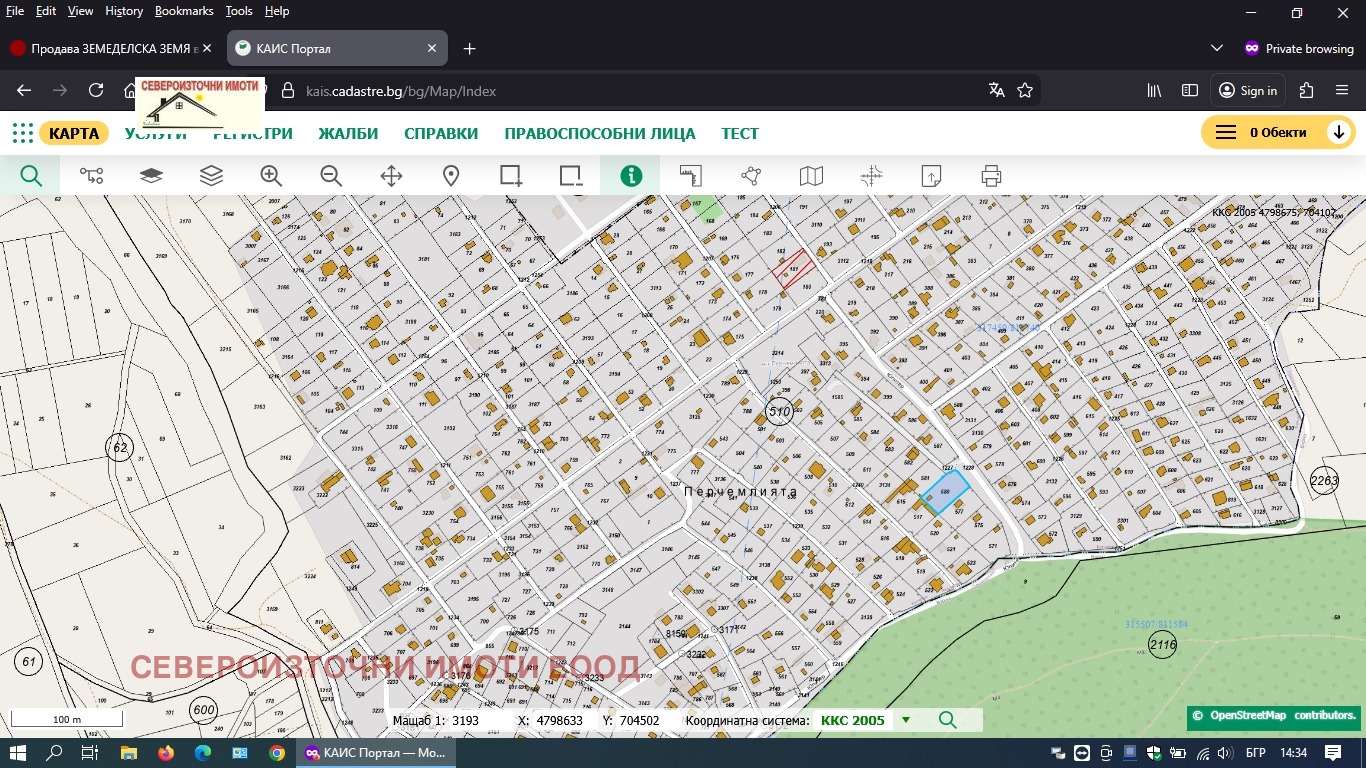Image resolution: width=1366 pixels, height=768 pixels.
Task: Print the map using printer icon
Action: click(x=991, y=176)
